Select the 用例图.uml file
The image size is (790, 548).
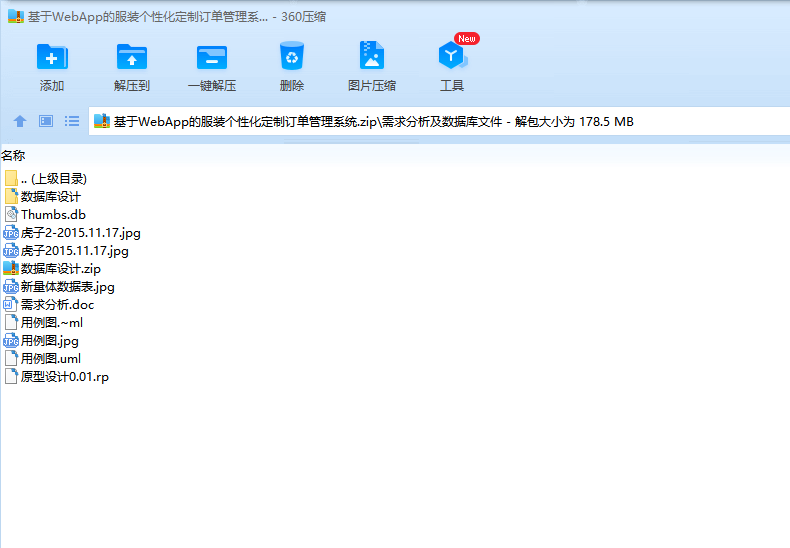[43, 359]
